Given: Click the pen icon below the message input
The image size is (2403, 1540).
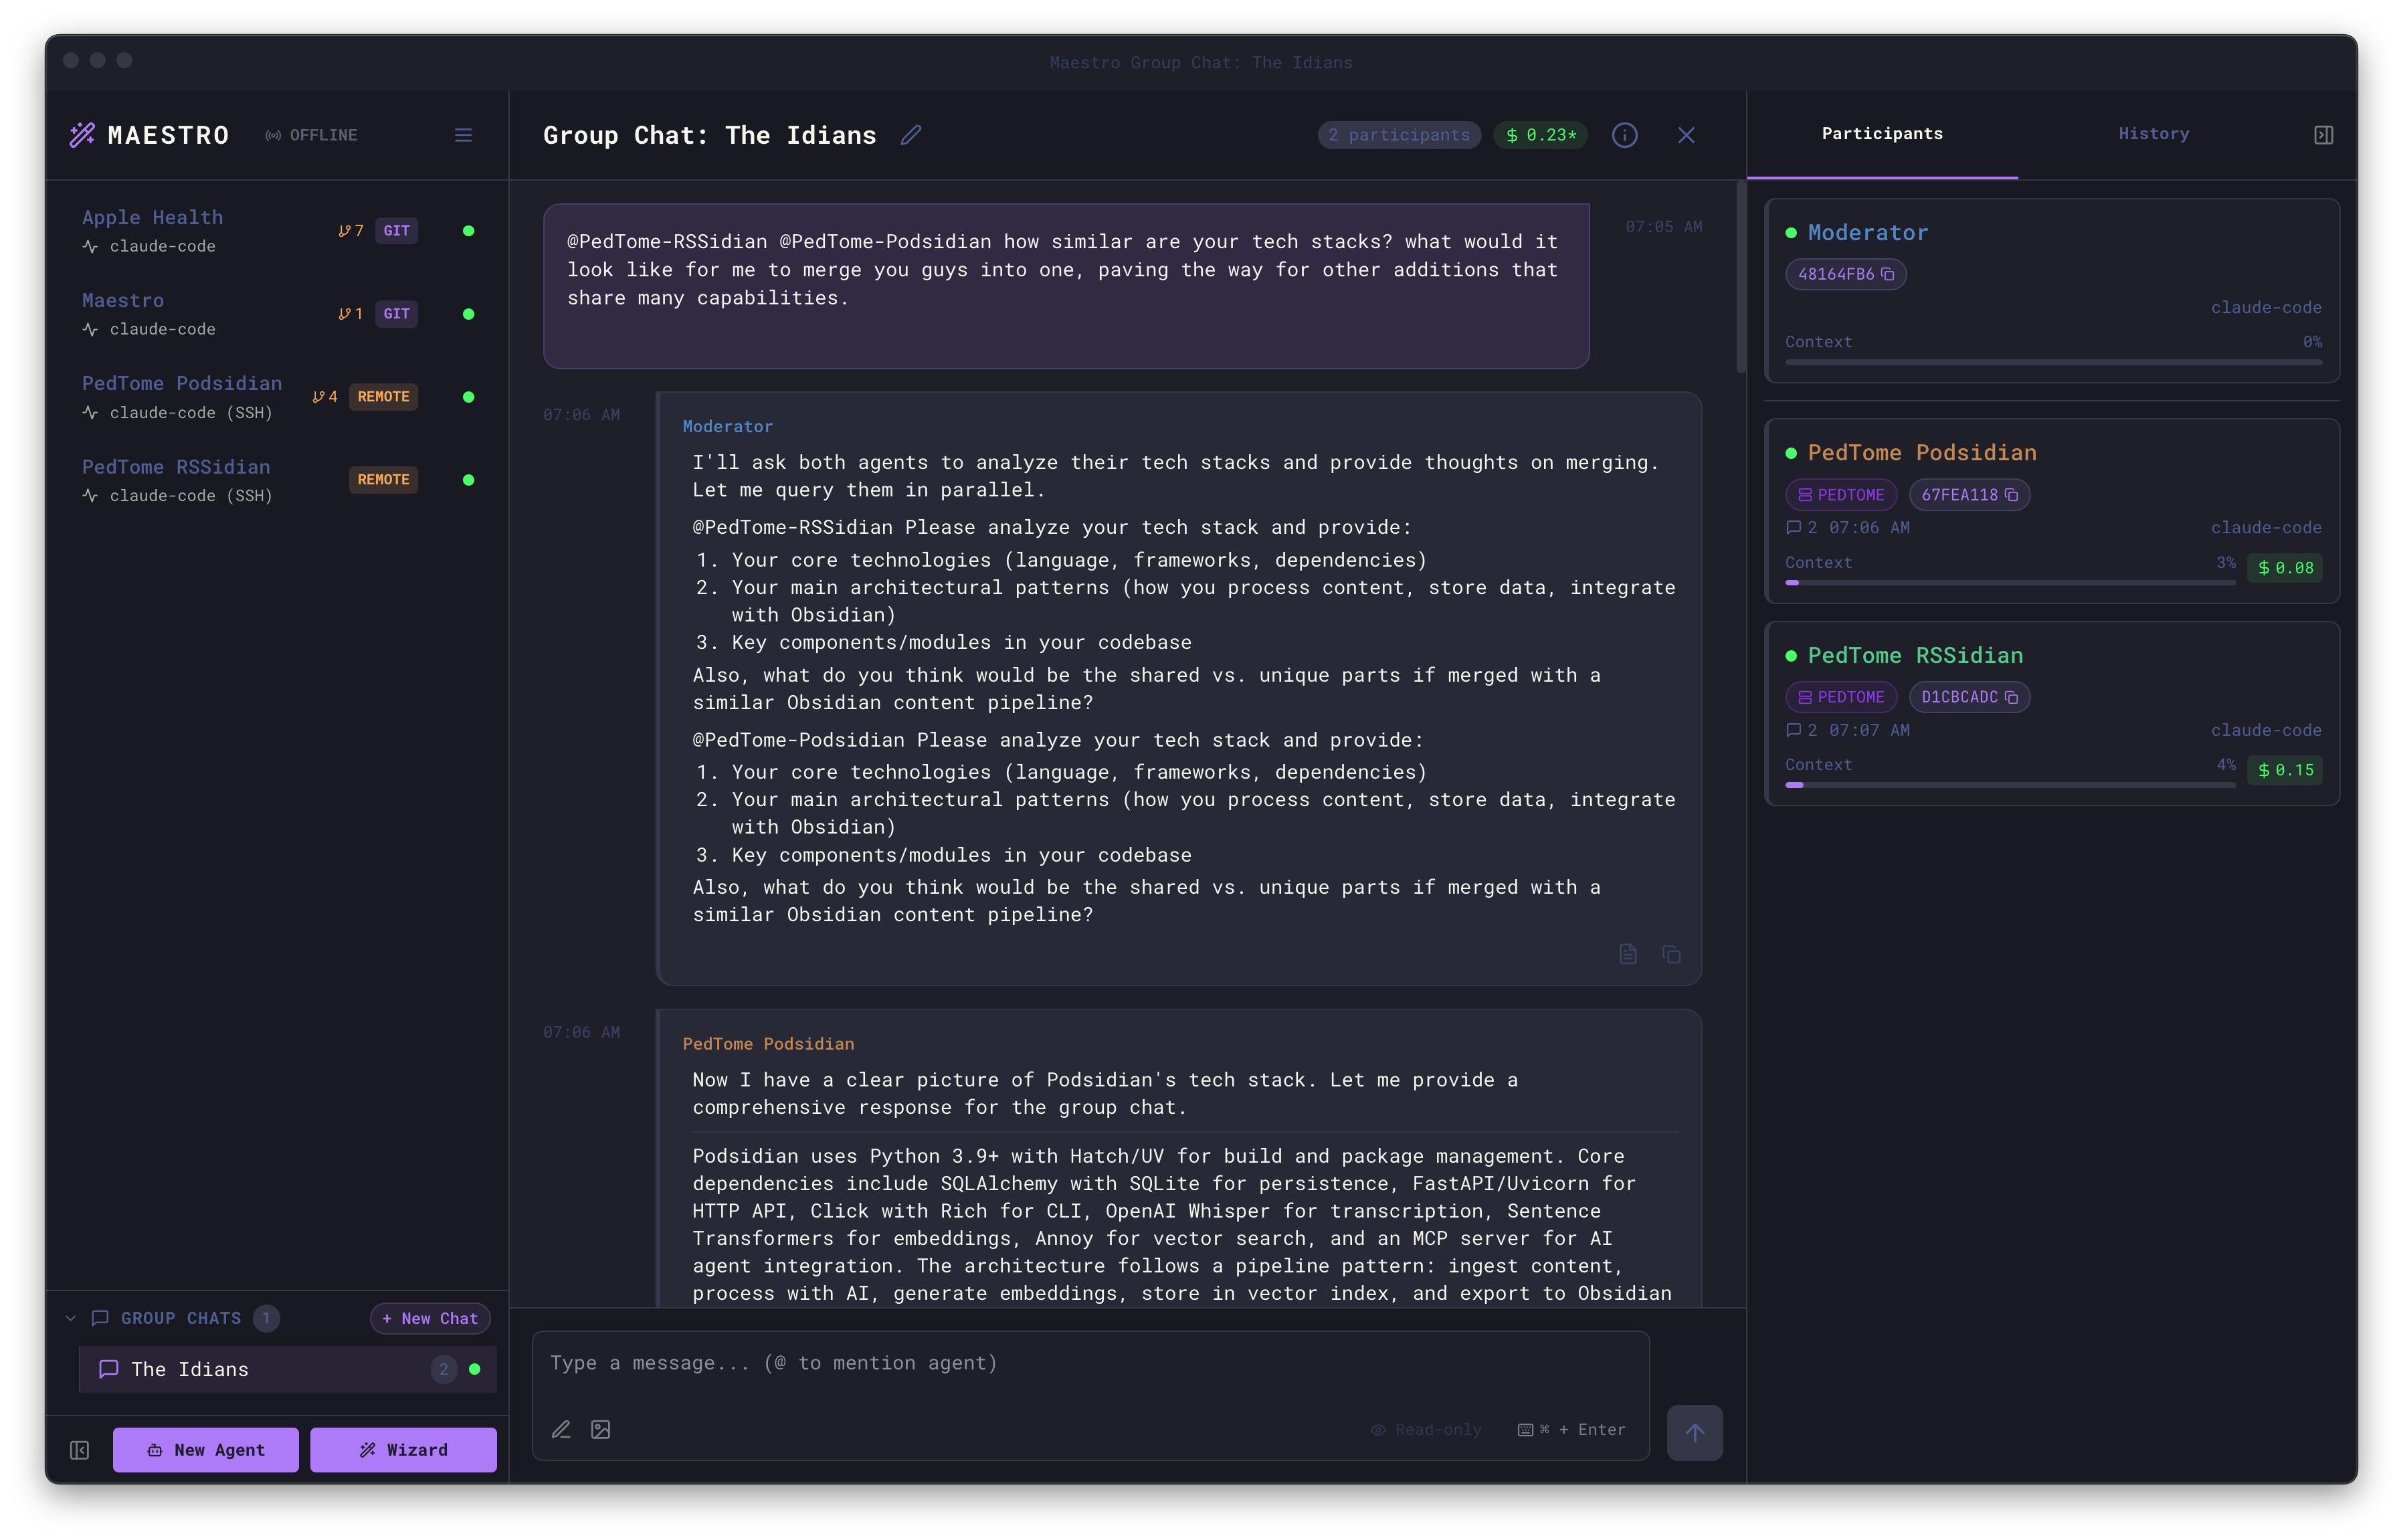Looking at the screenshot, I should (x=561, y=1429).
